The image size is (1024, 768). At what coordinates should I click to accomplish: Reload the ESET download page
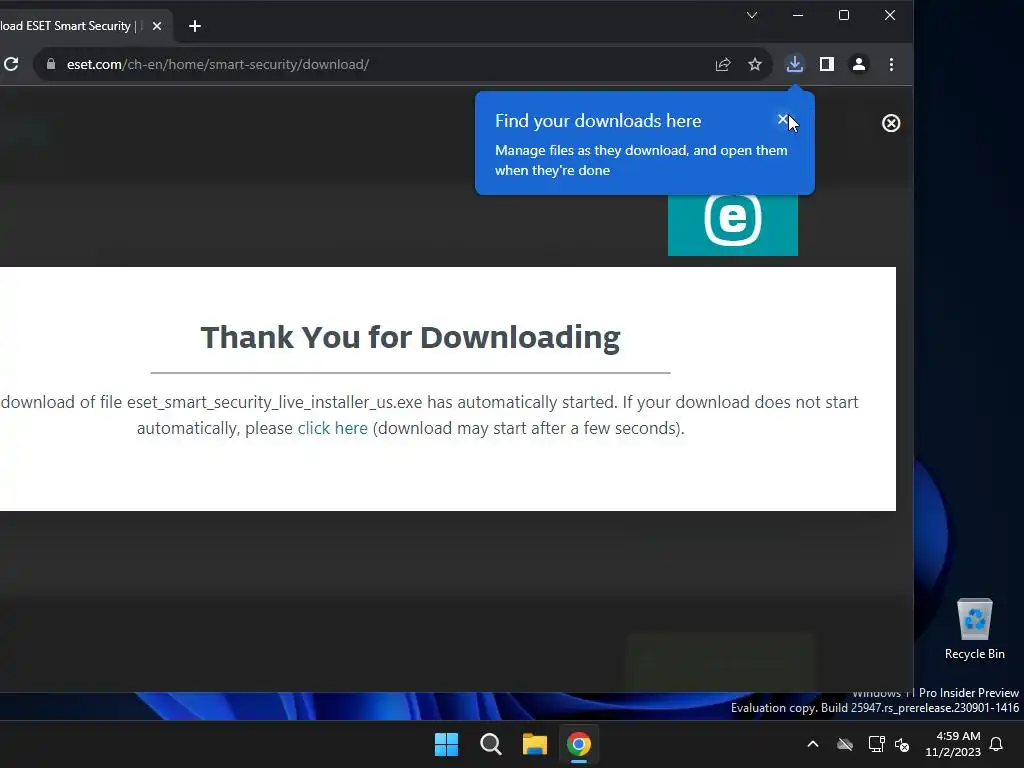[11, 64]
